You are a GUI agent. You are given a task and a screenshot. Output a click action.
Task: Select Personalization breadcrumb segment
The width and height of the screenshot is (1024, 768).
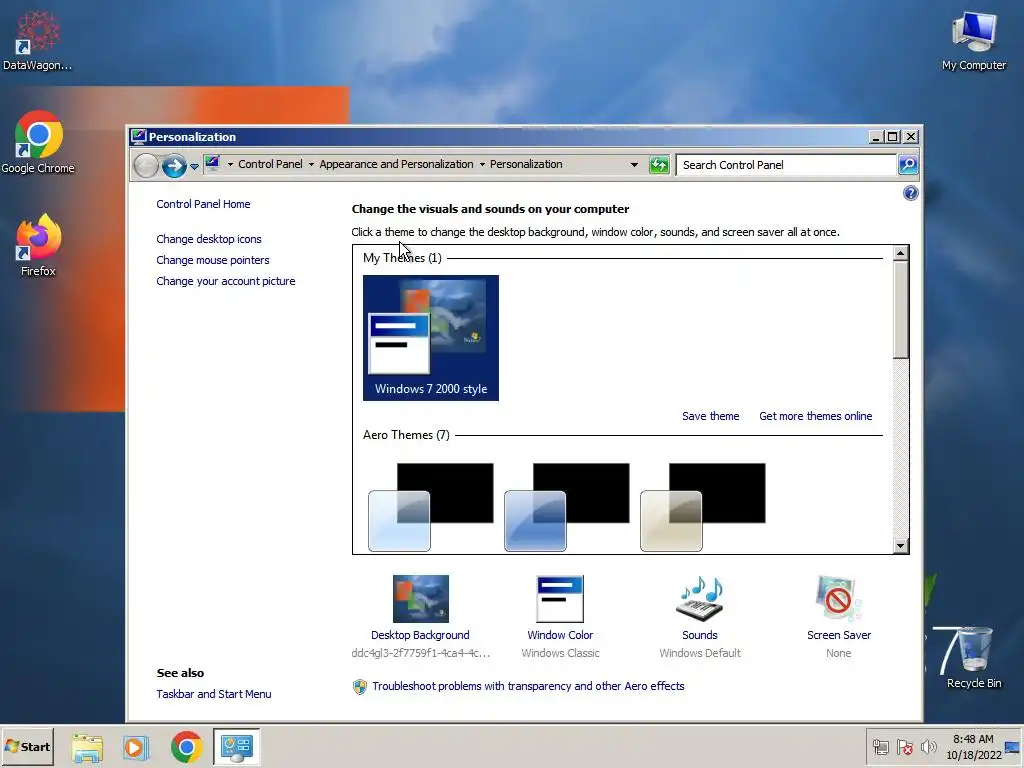pyautogui.click(x=526, y=165)
